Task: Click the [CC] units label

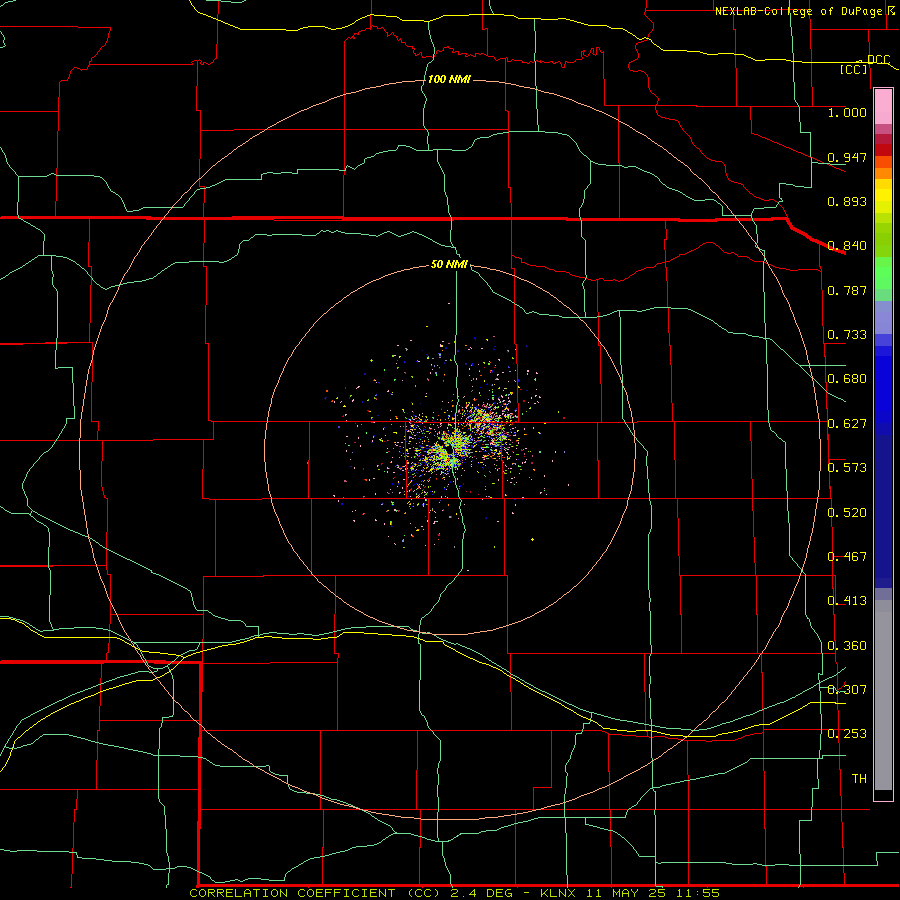Action: coord(853,69)
